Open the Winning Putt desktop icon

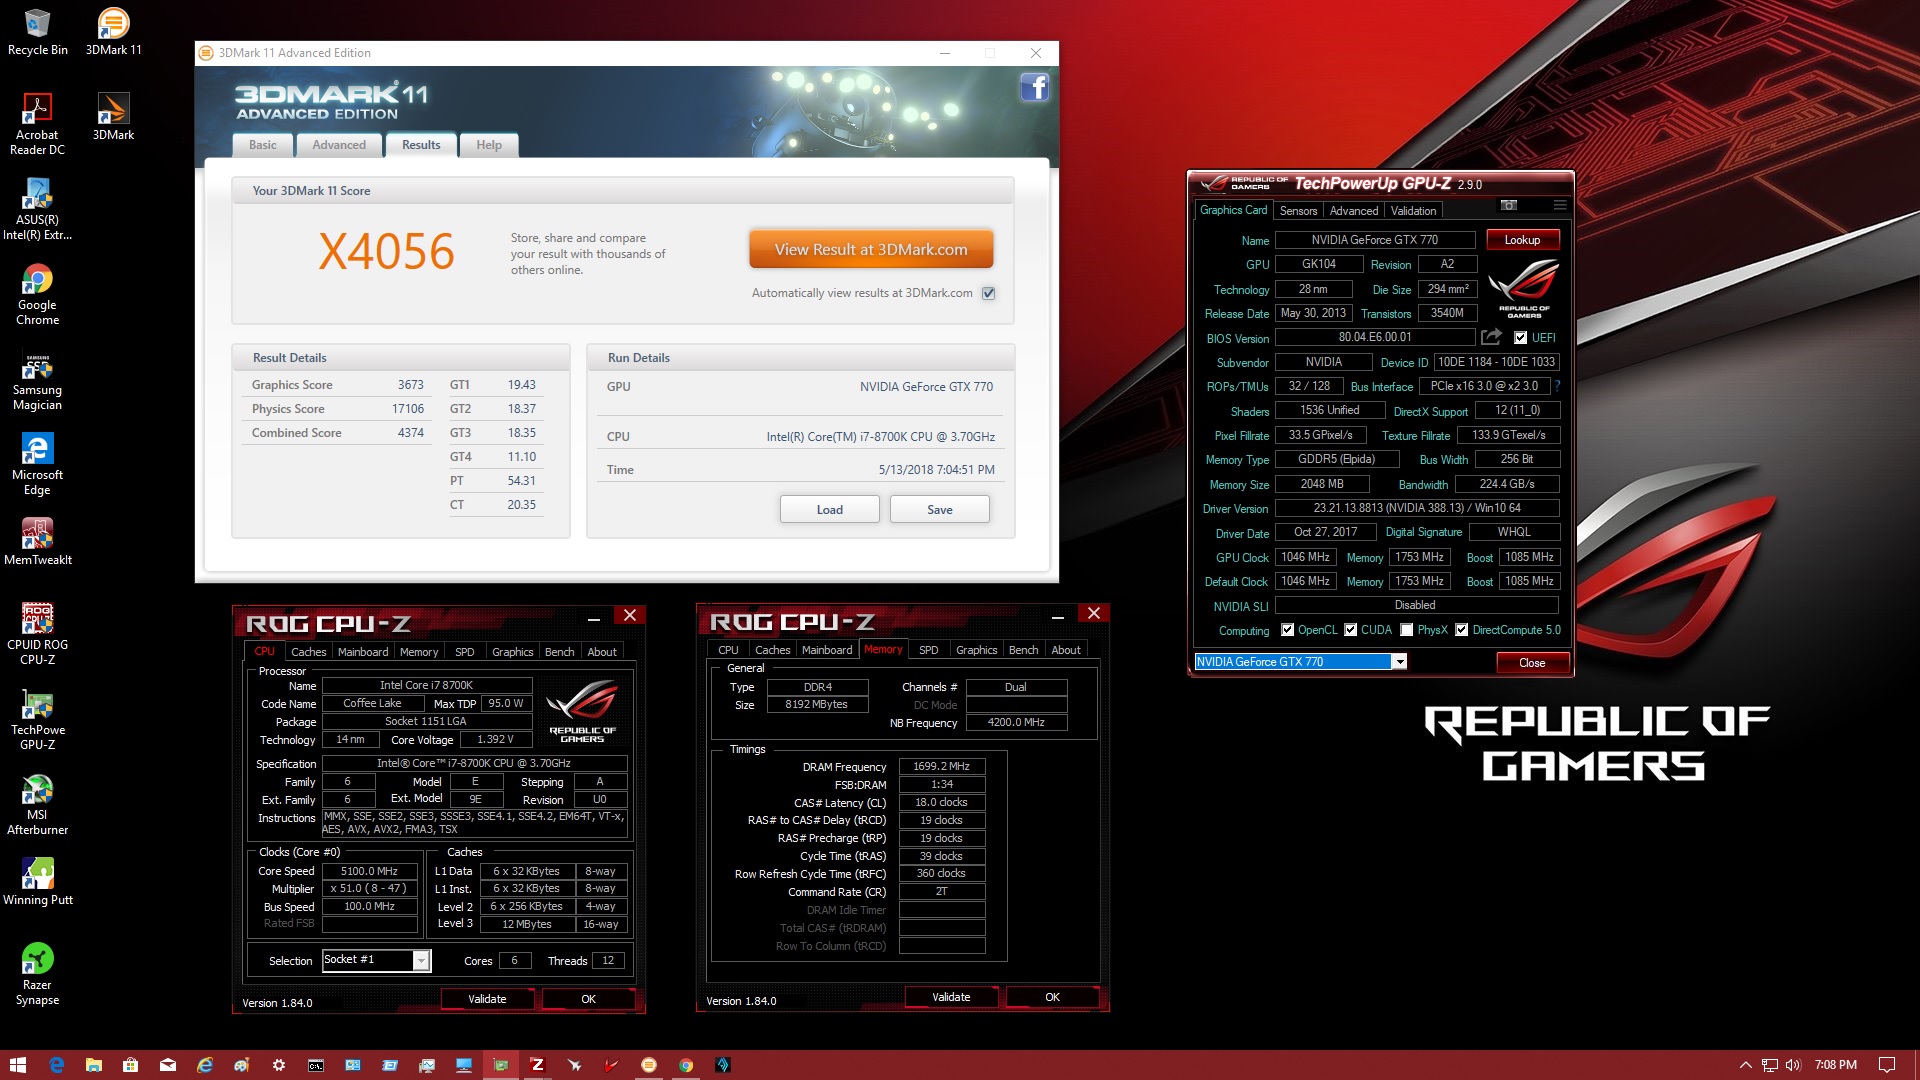(x=37, y=881)
